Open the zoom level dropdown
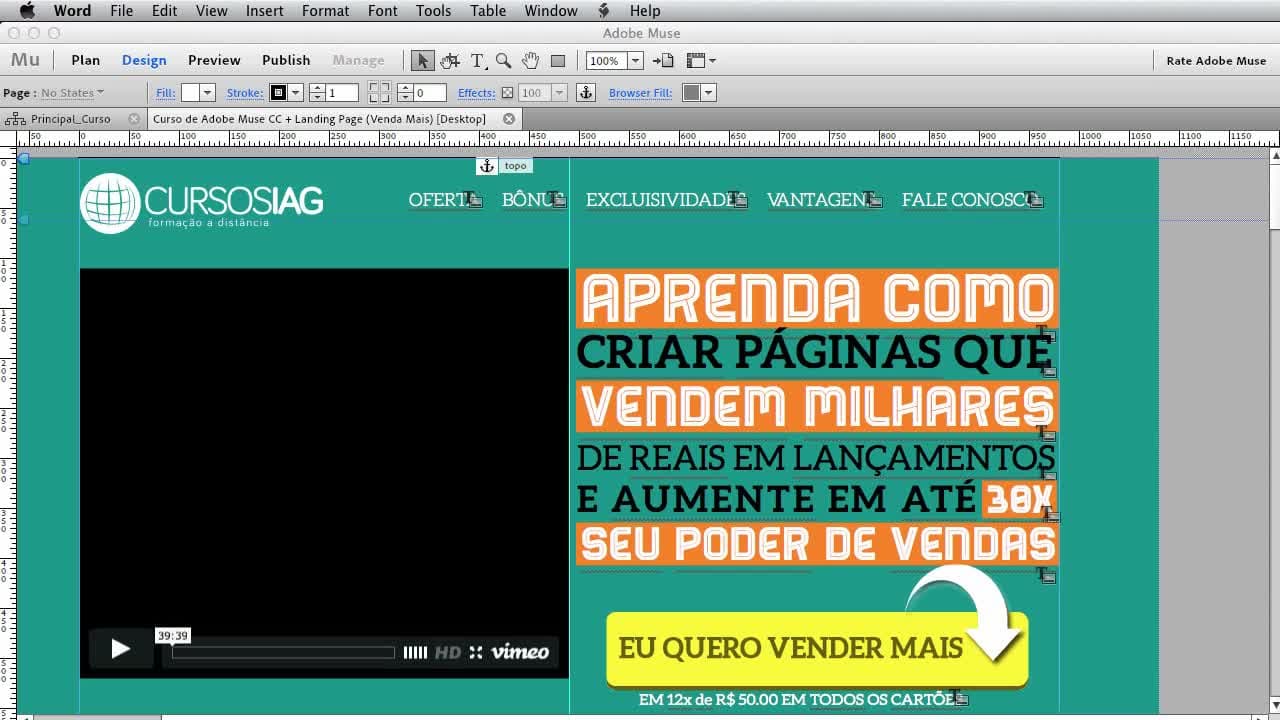 [636, 61]
